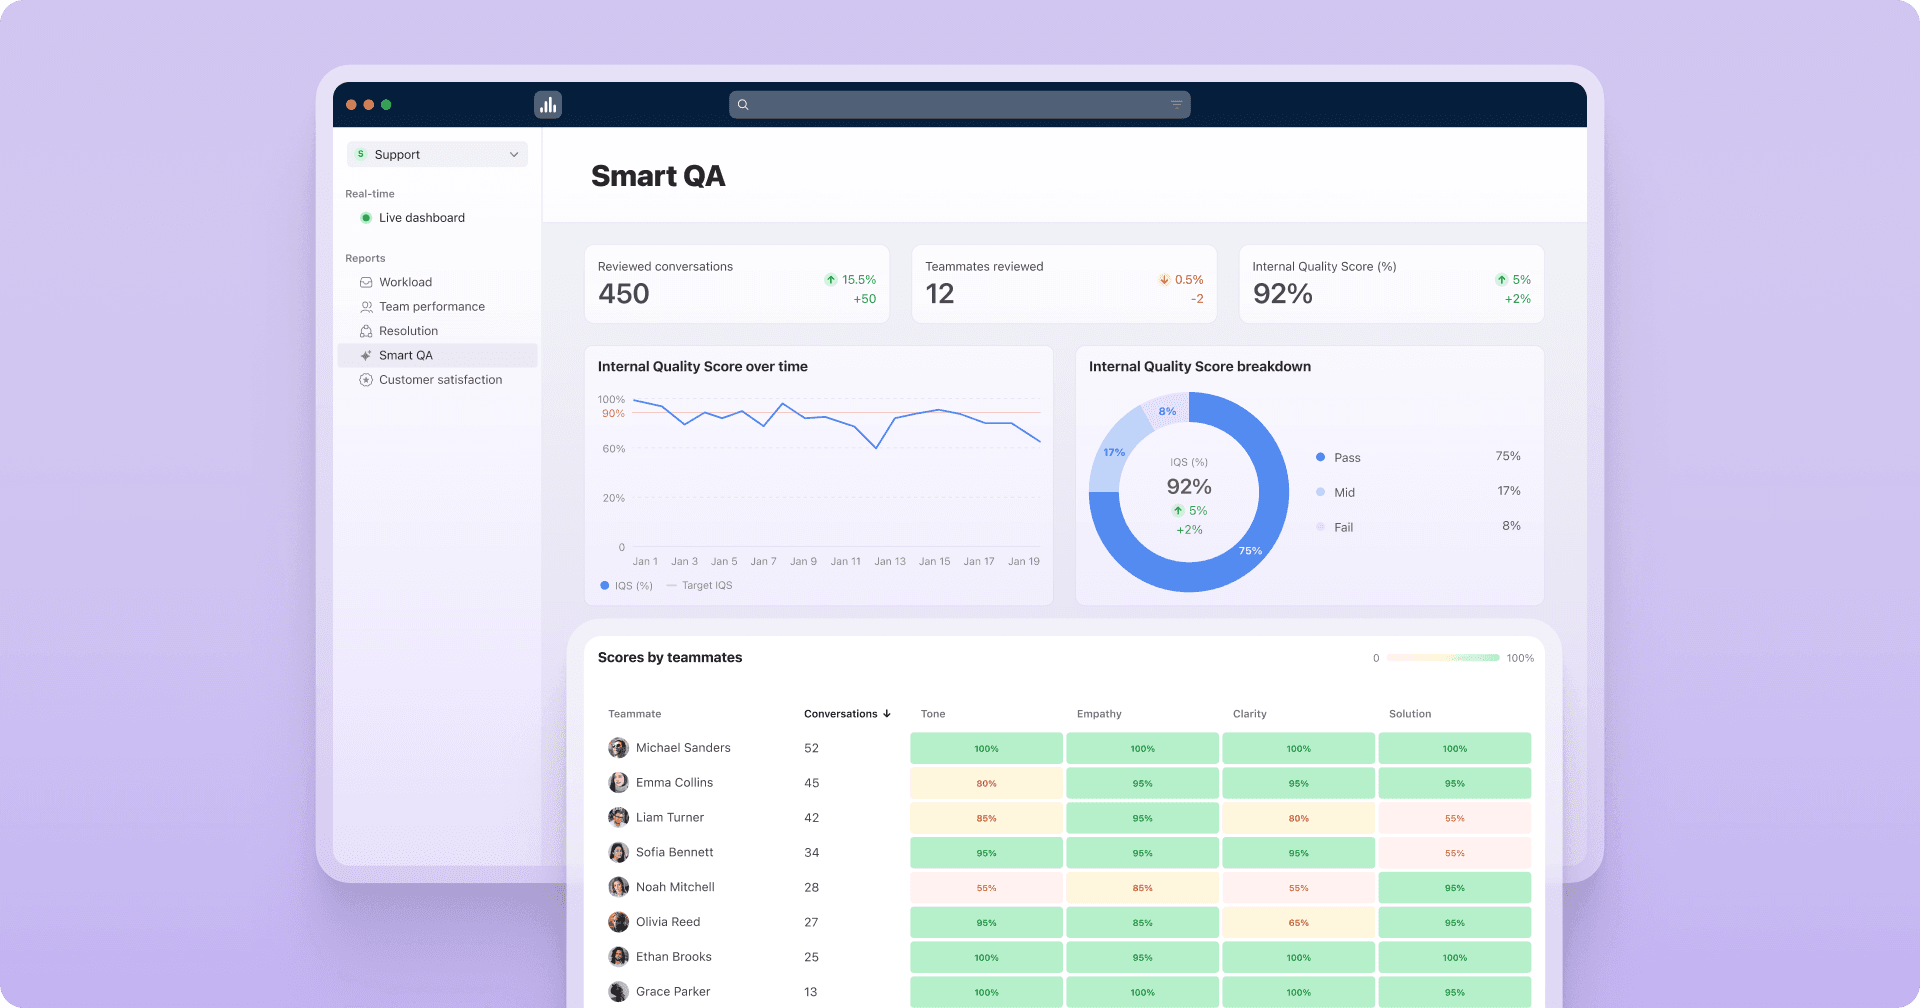
Task: Toggle the Target IQS legend line
Action: click(x=700, y=586)
